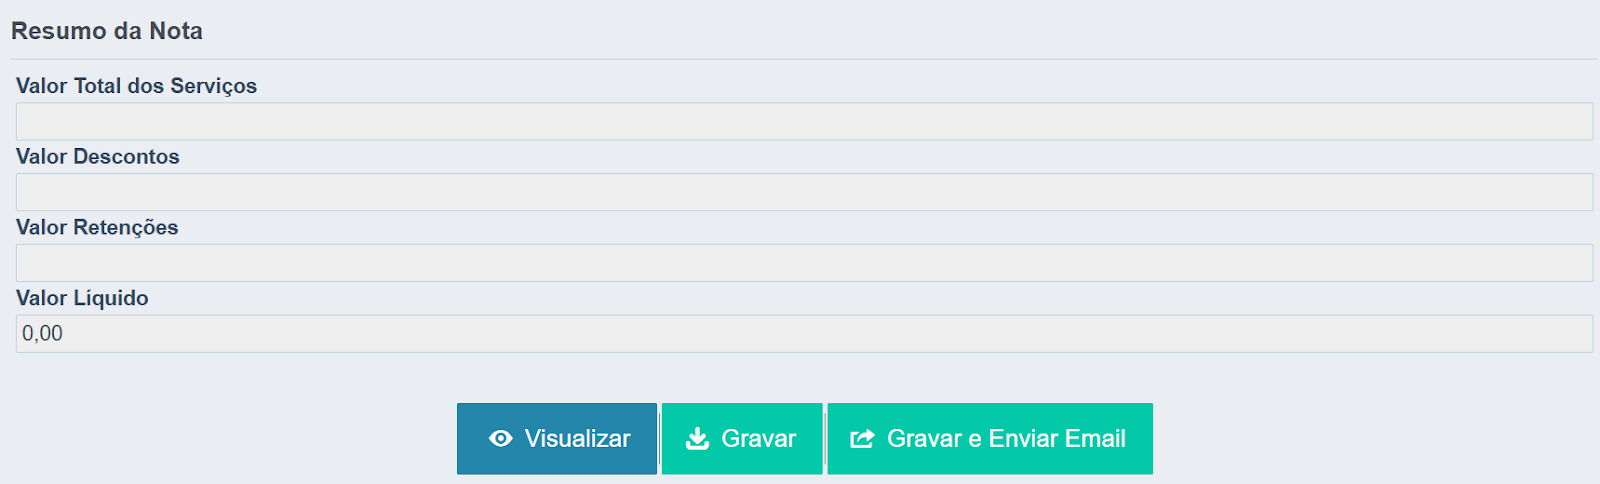
Task: Click the "Valor Total dos Serviços" label
Action: click(x=136, y=86)
